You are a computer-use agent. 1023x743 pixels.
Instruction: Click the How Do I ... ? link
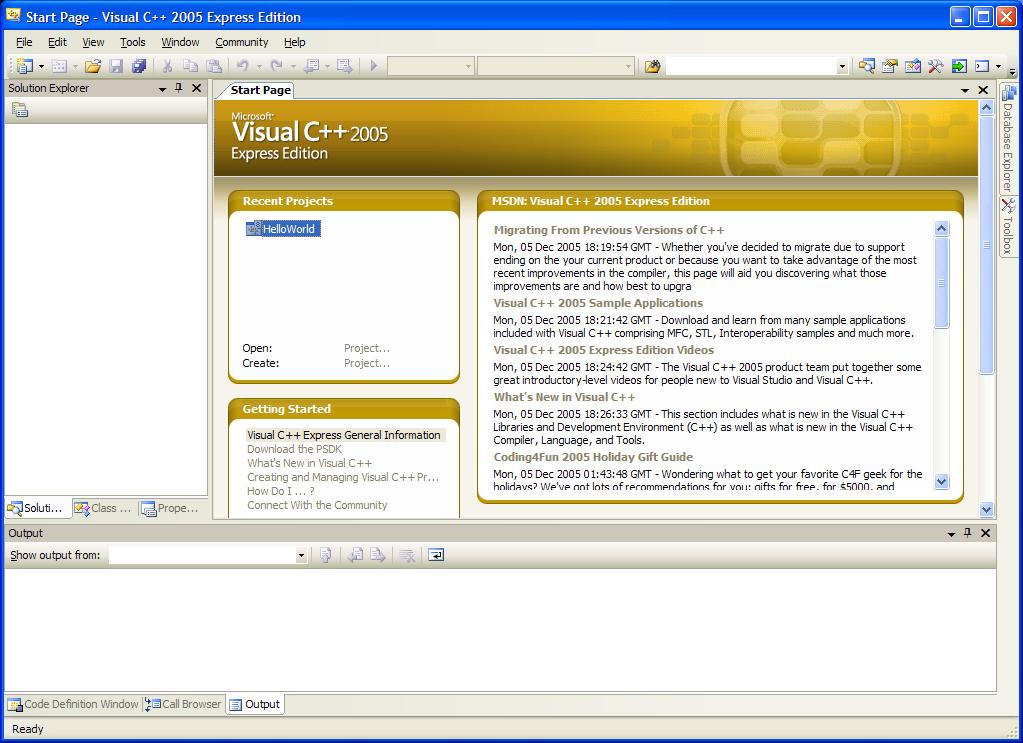click(281, 491)
